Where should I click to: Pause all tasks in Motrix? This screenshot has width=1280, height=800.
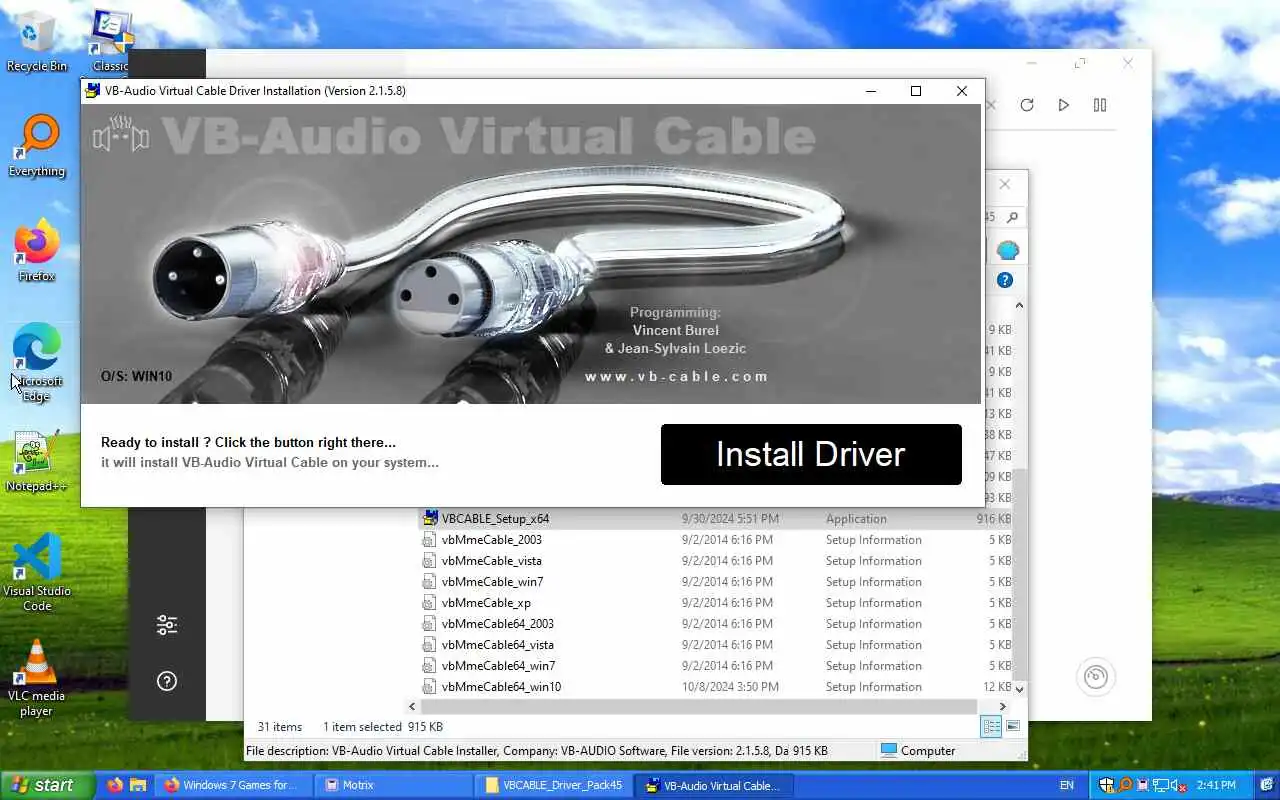[x=1100, y=105]
